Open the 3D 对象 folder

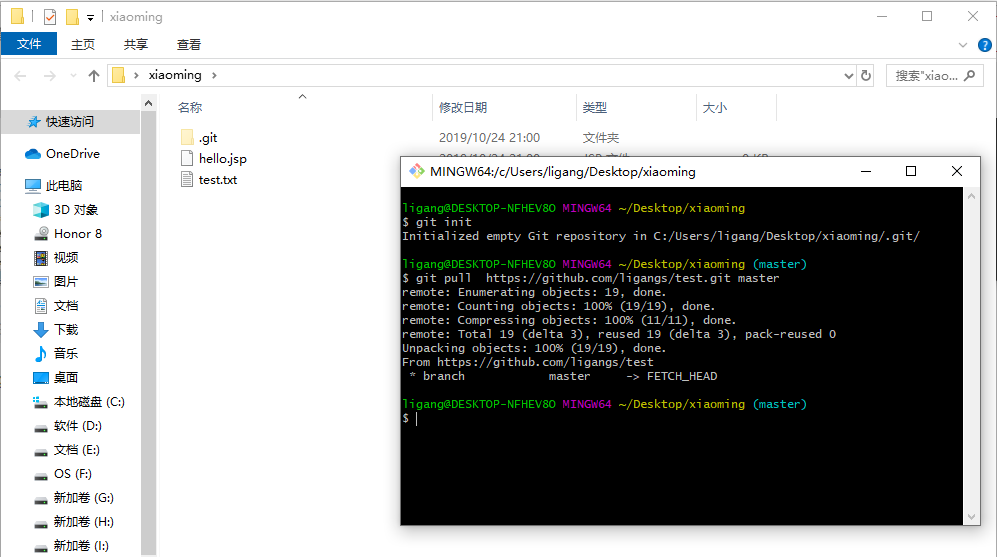click(x=76, y=209)
